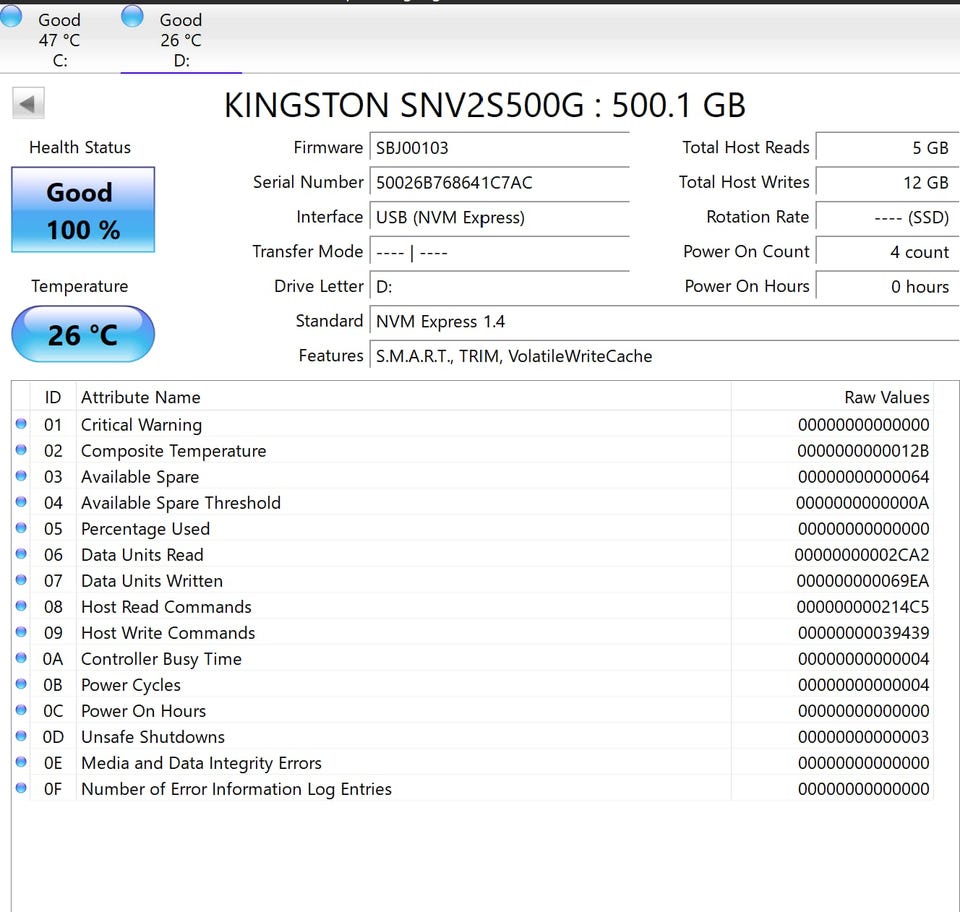Image resolution: width=960 pixels, height=912 pixels.
Task: Click raw value 000000000069EA
Action: point(863,581)
